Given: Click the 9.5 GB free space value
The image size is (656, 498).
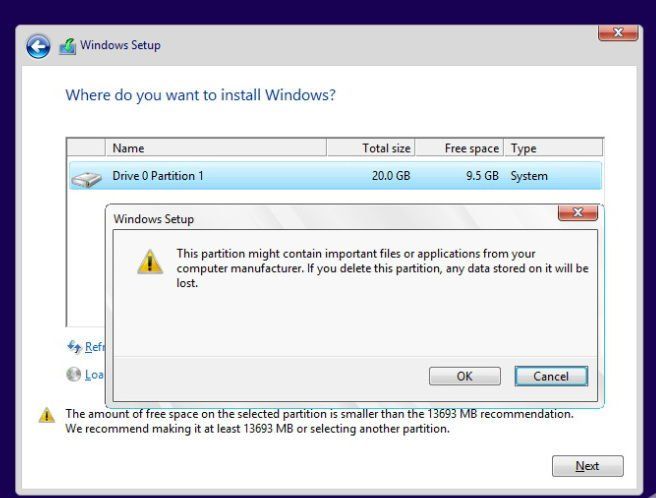Looking at the screenshot, I should click(482, 176).
